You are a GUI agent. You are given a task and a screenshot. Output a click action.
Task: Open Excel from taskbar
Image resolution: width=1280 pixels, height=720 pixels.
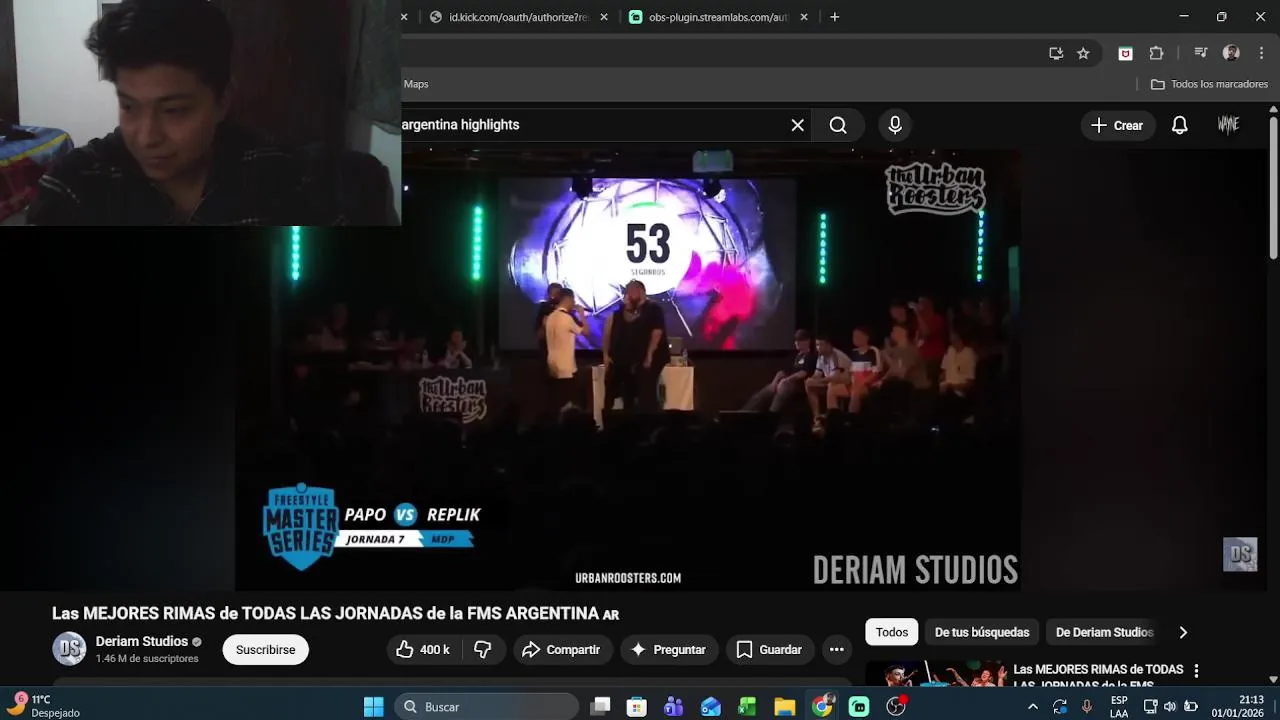coord(748,707)
